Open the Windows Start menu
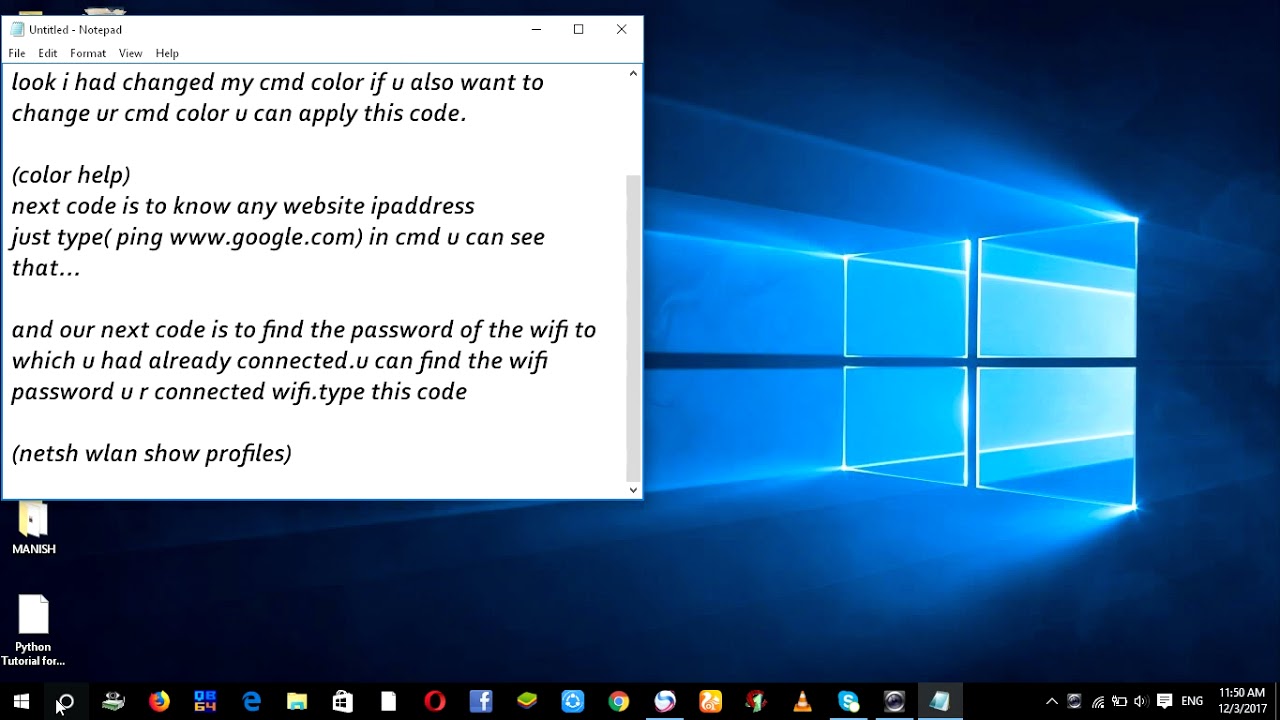Screen dimensions: 1280x720 21,701
